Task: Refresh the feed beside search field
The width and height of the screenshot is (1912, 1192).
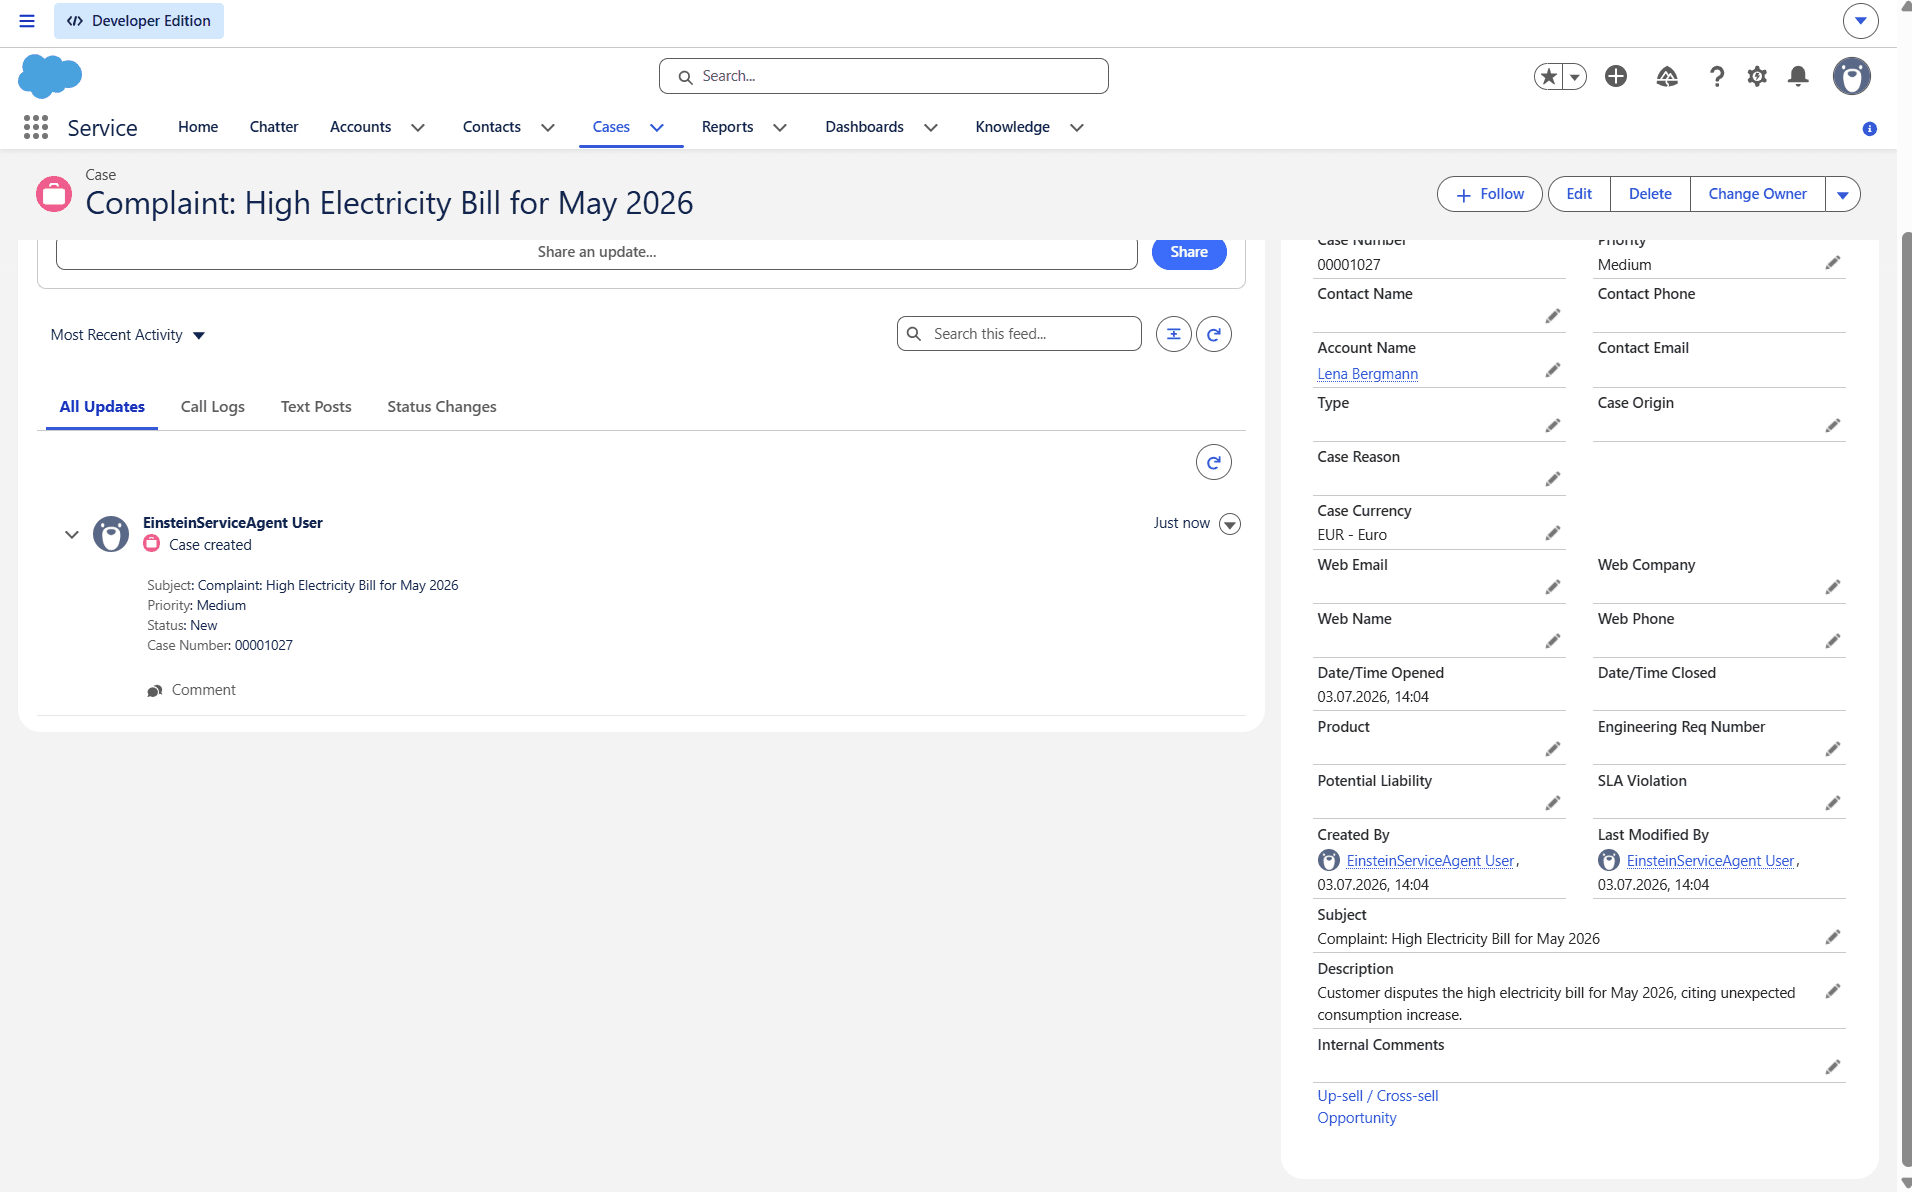Action: pyautogui.click(x=1214, y=334)
